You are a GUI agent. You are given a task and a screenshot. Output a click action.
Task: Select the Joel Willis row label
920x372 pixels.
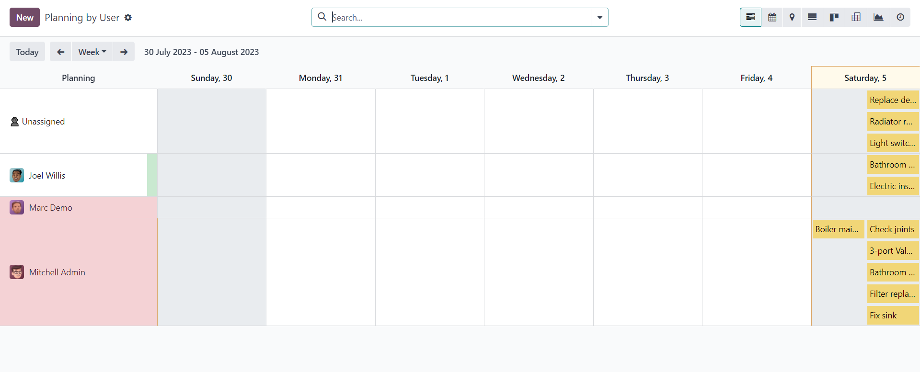47,175
